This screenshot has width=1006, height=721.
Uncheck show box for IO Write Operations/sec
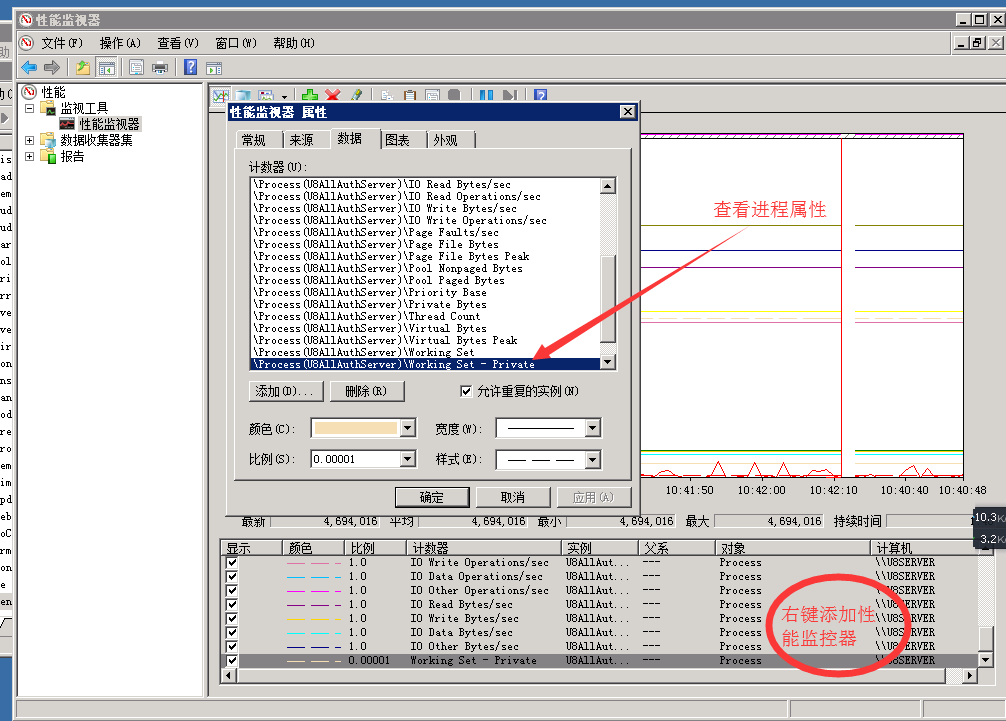coord(232,563)
